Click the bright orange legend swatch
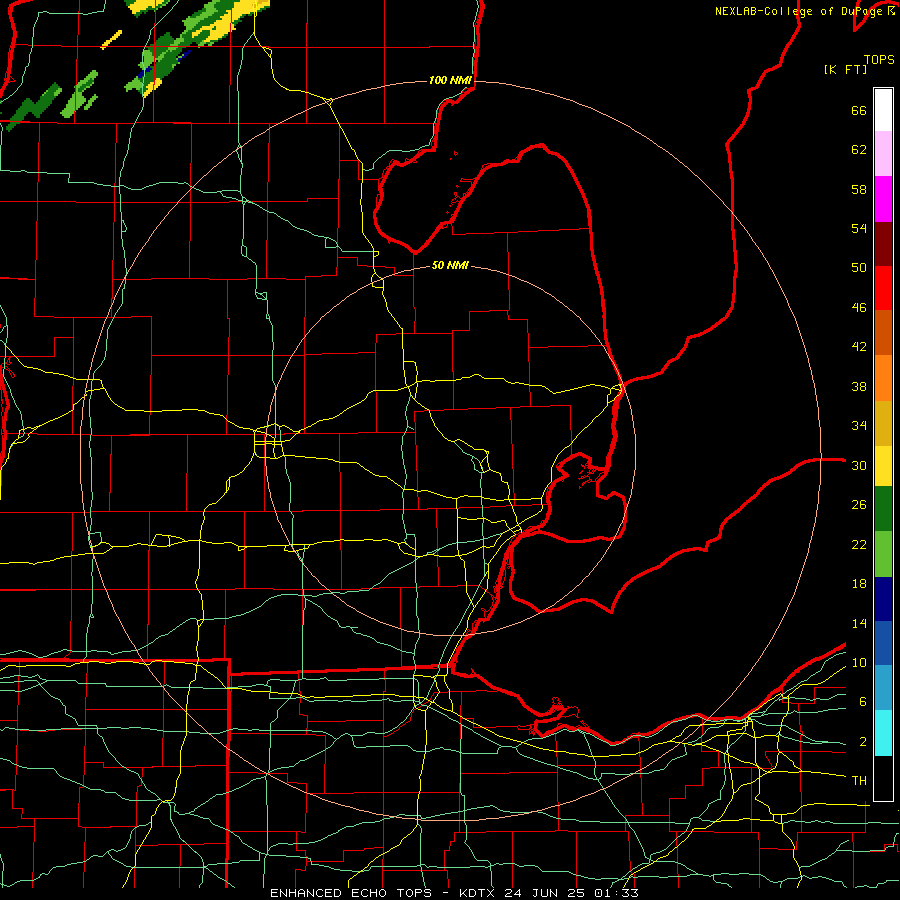This screenshot has width=900, height=900. (x=883, y=378)
